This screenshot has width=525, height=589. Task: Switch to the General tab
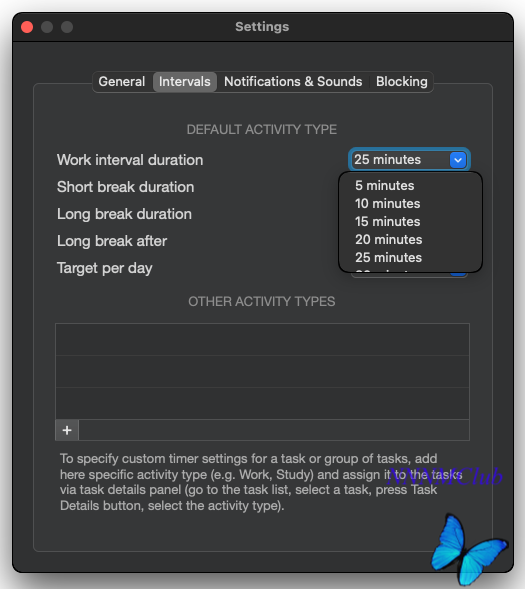pyautogui.click(x=122, y=82)
